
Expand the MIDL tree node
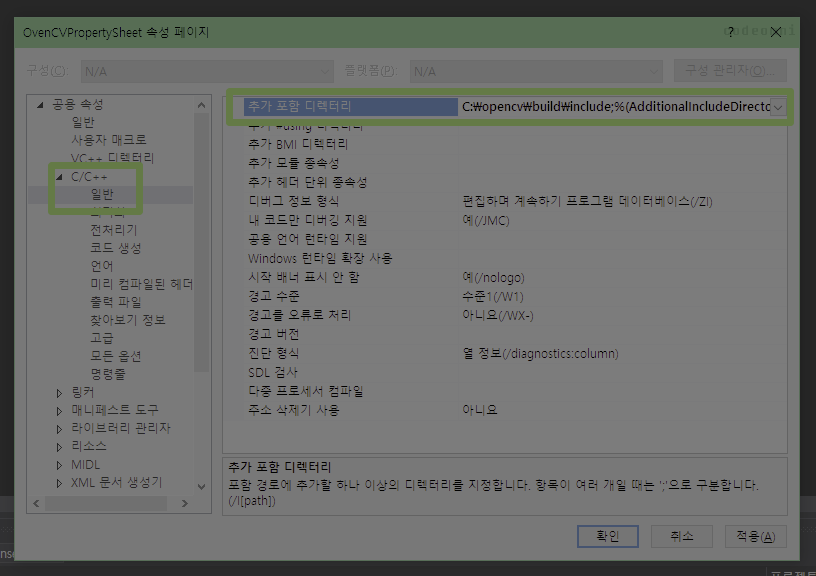tap(59, 465)
